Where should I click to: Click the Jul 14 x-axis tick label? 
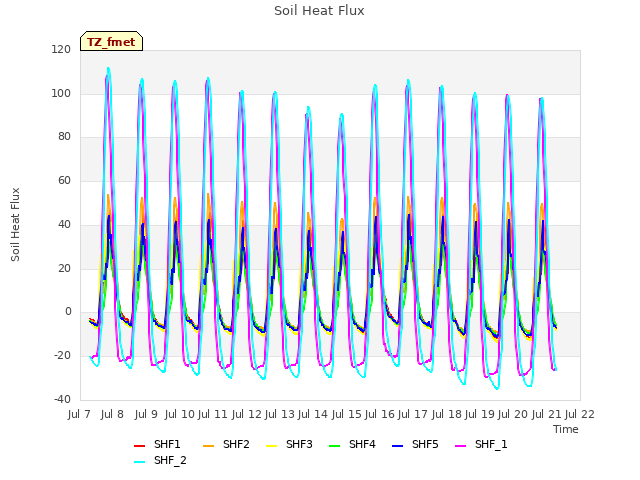coord(313,414)
